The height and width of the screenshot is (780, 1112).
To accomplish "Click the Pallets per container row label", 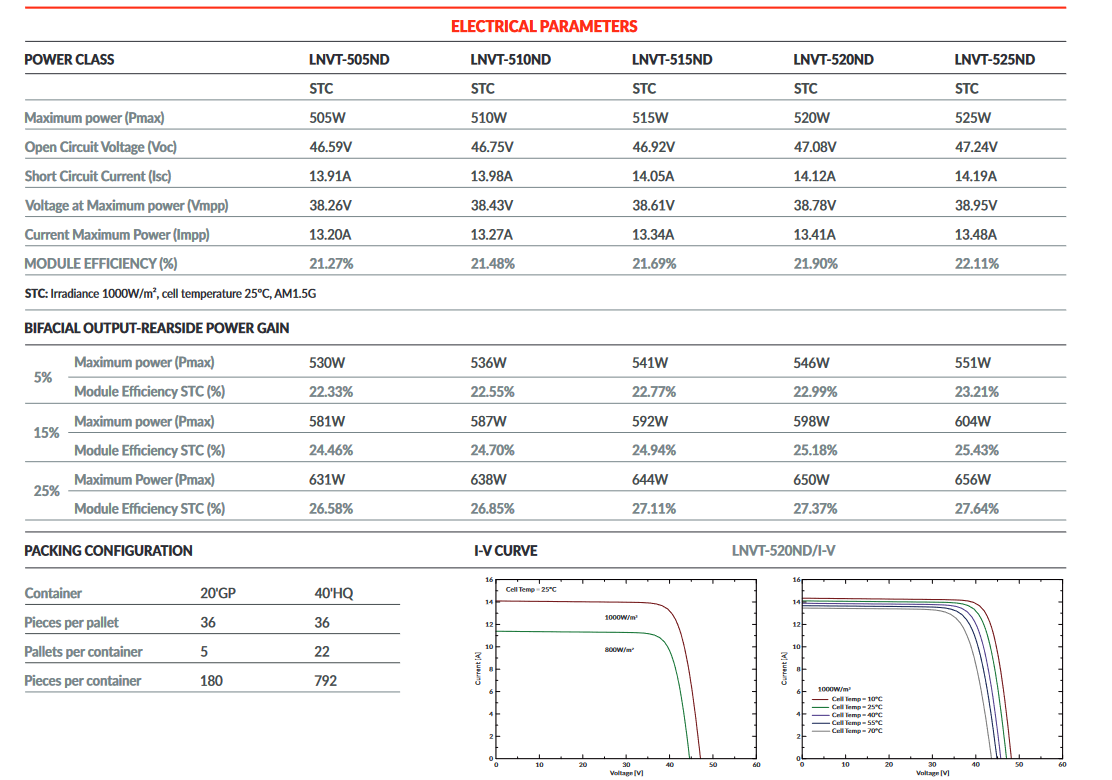I will click(83, 652).
